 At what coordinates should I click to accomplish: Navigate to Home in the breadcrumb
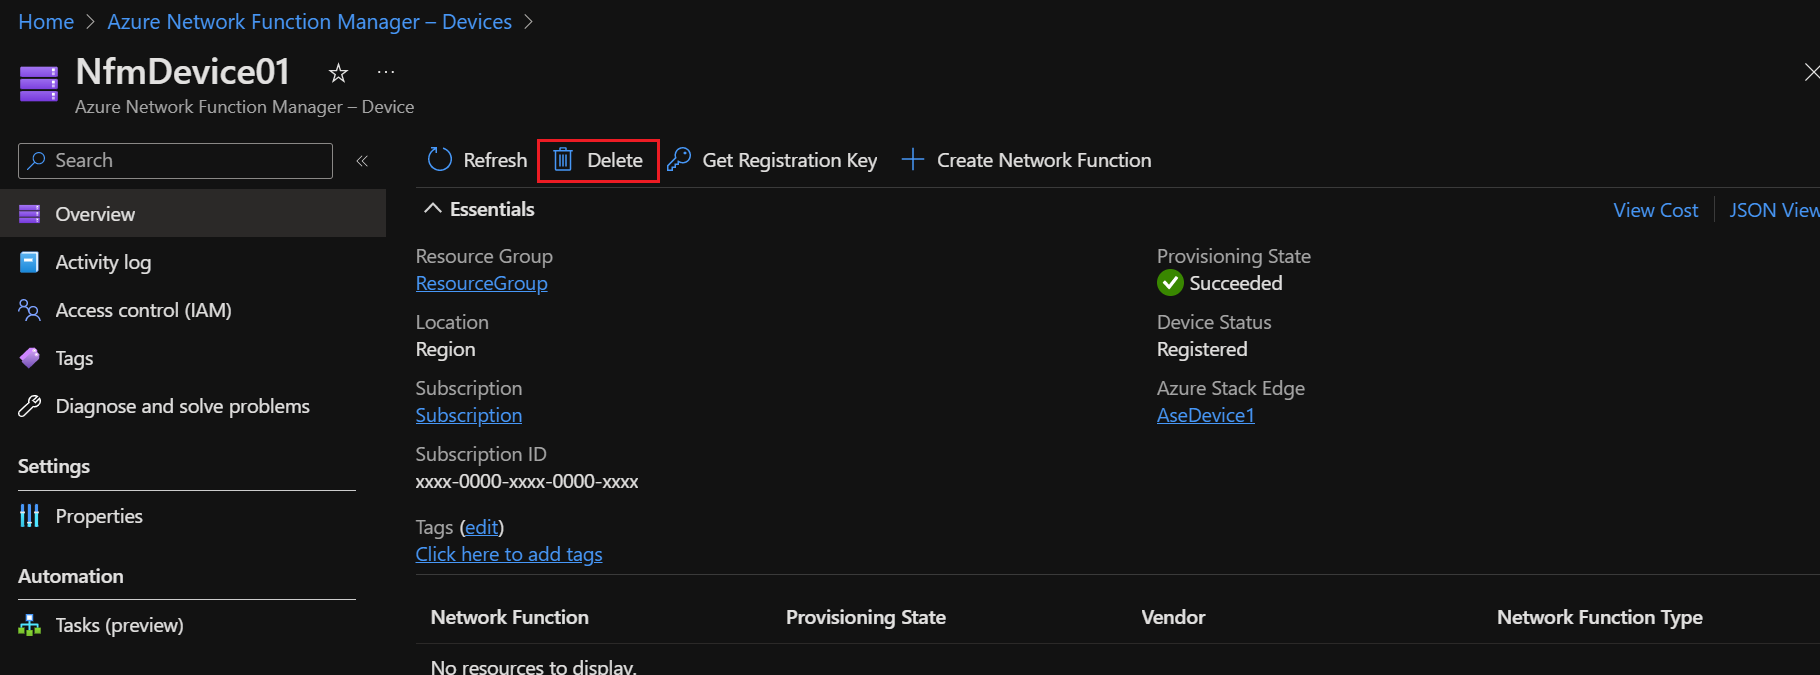pyautogui.click(x=46, y=22)
